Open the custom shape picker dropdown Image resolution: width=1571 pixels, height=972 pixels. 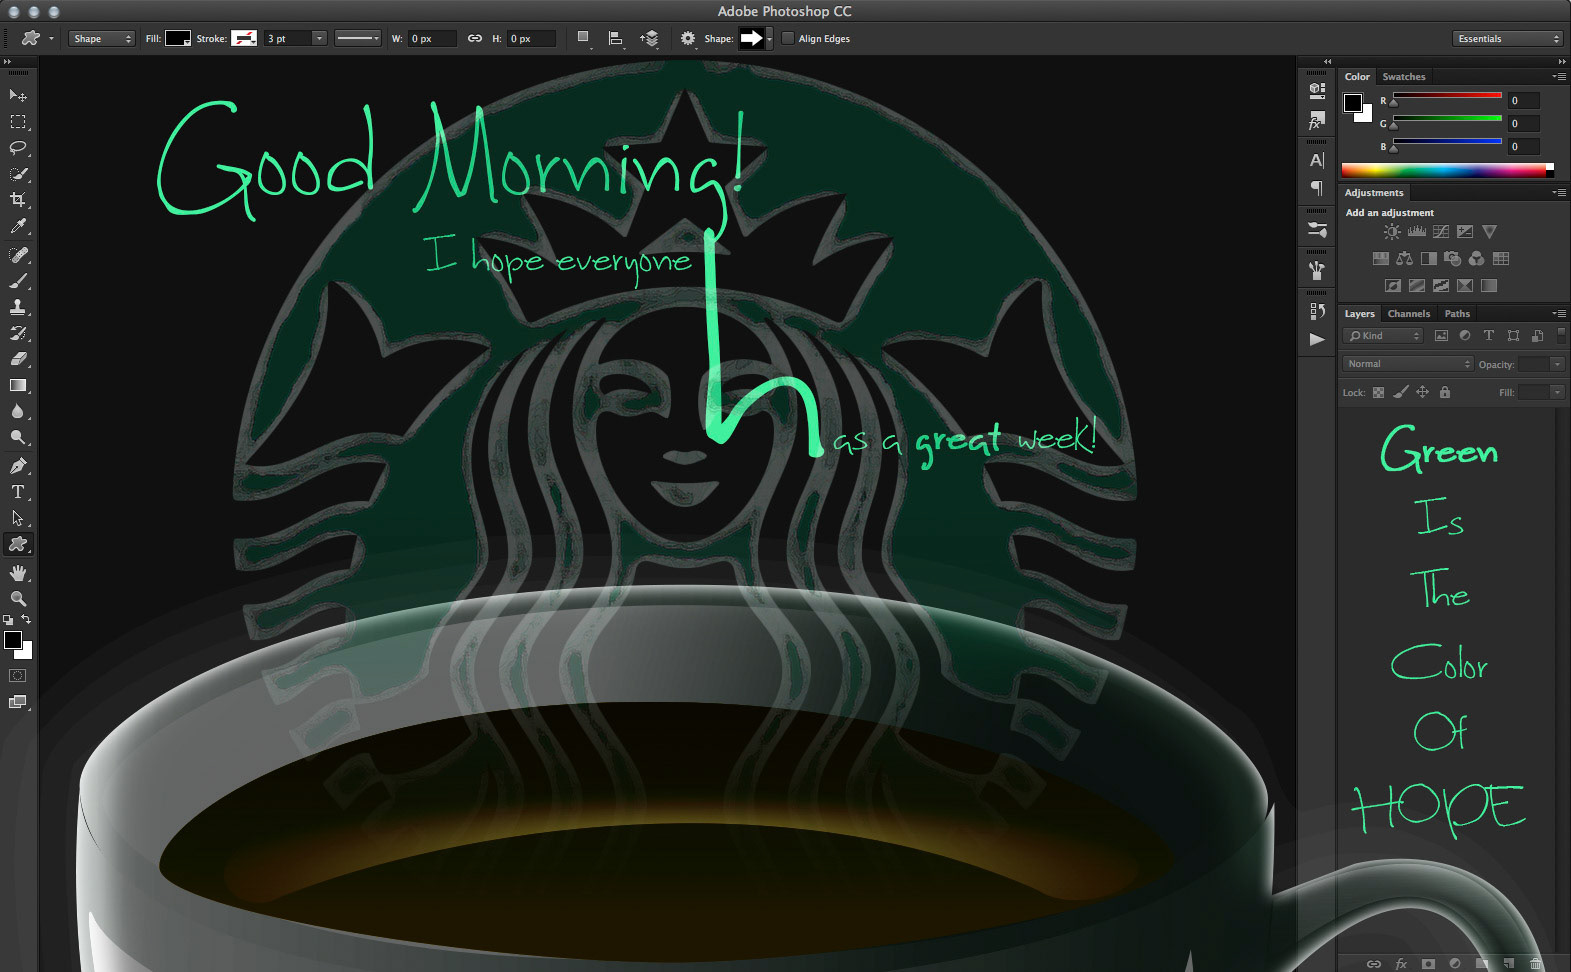769,39
